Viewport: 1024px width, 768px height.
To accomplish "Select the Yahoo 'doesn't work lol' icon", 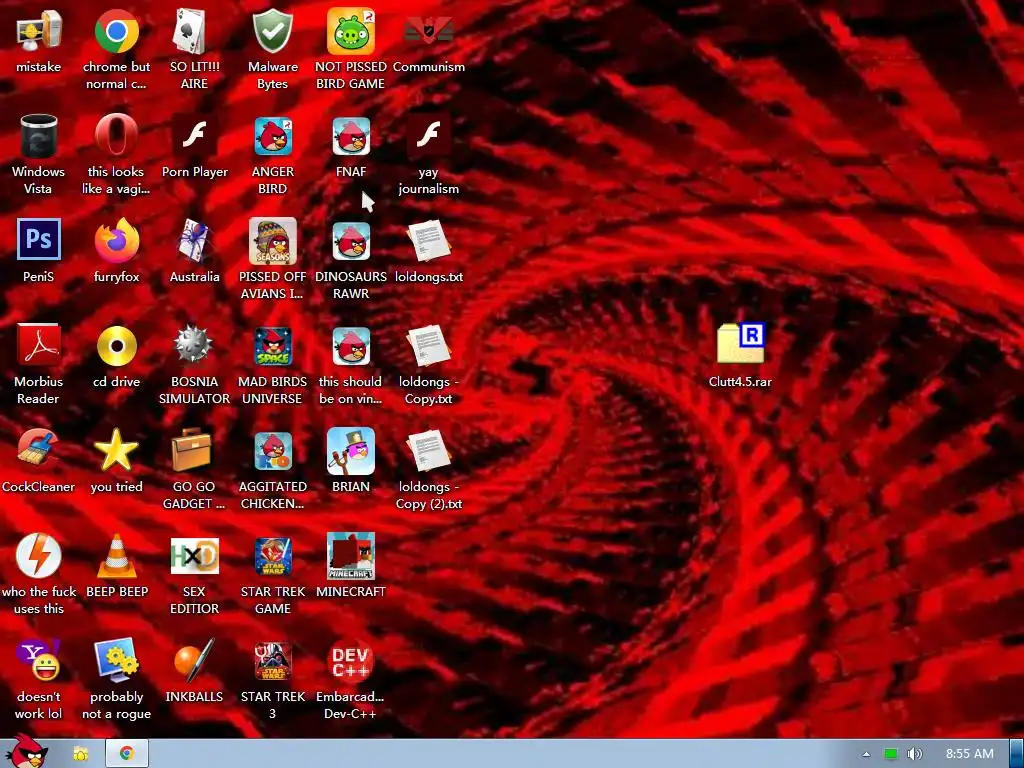I will click(39, 660).
